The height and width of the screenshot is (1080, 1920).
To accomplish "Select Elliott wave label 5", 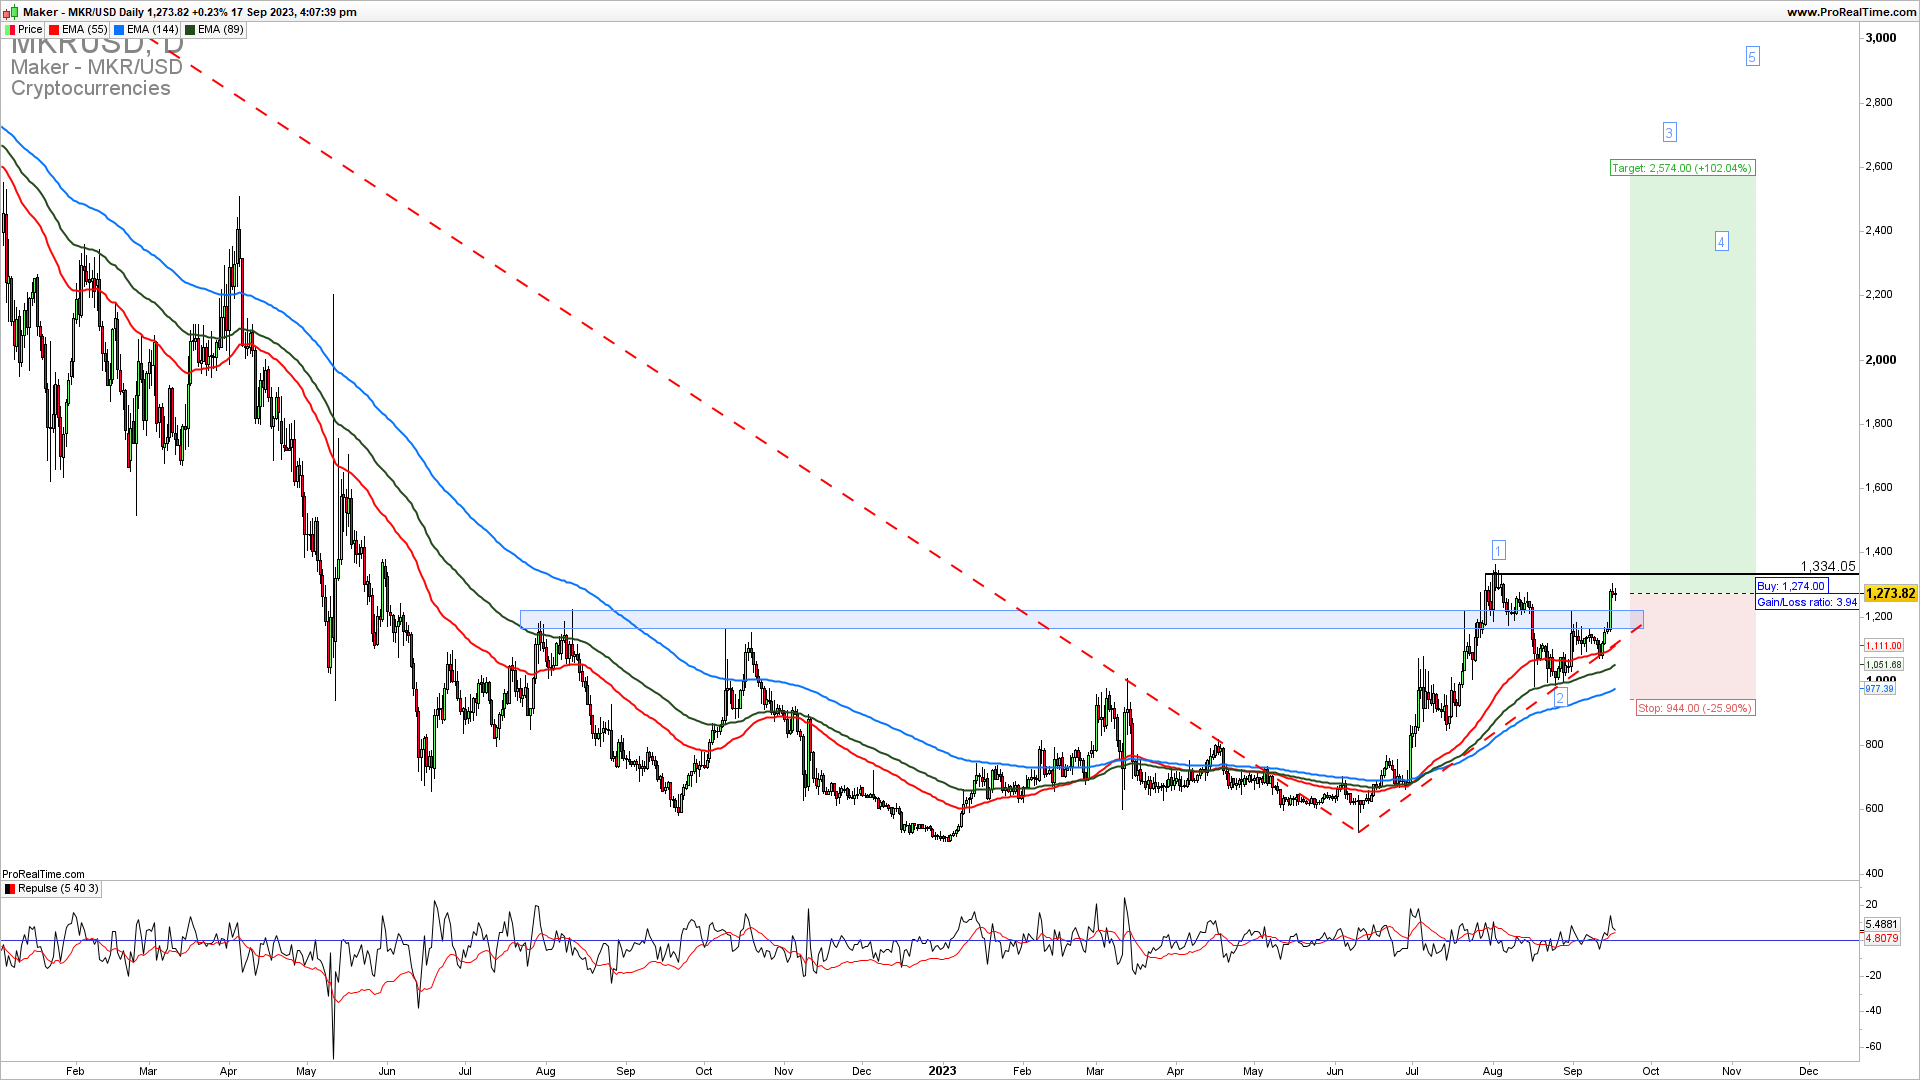I will [x=1752, y=56].
